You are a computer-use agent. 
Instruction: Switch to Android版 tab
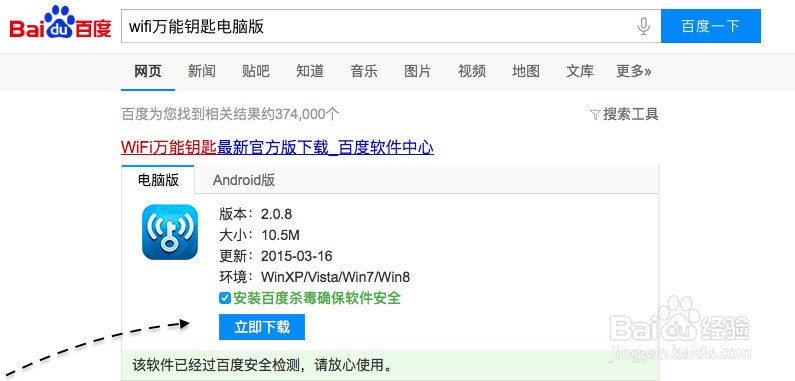point(244,180)
